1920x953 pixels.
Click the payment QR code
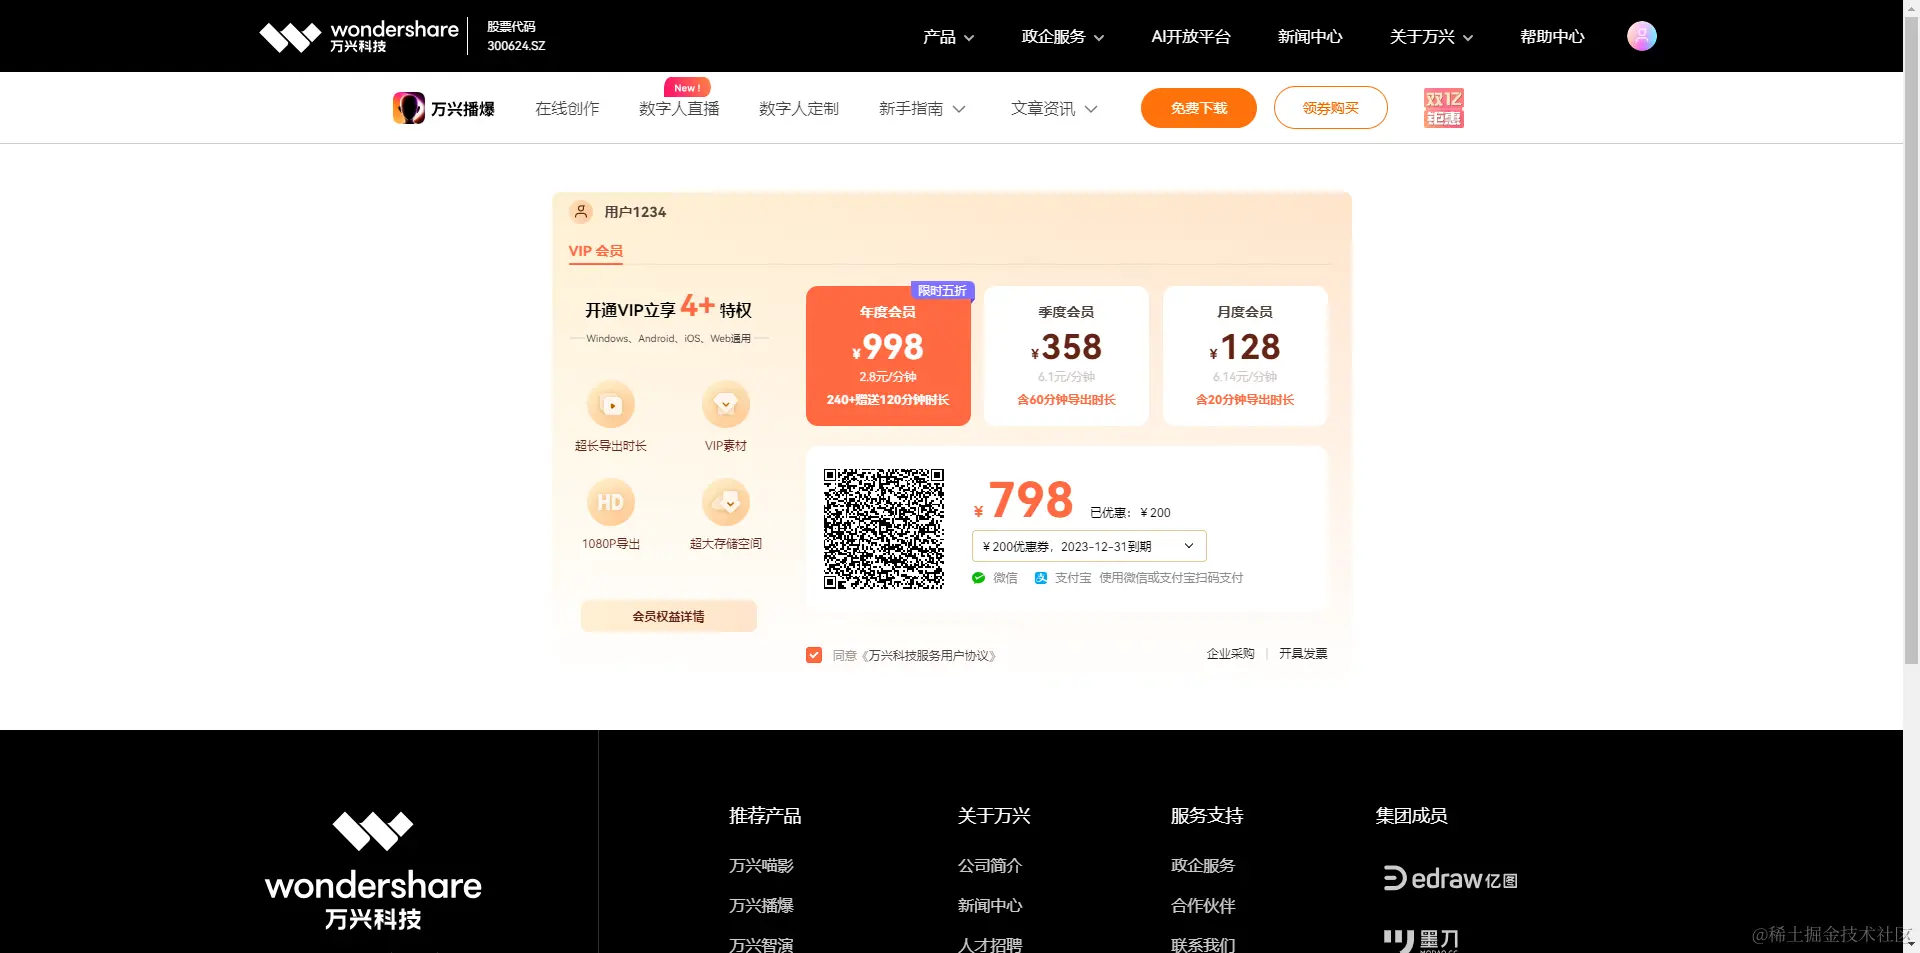click(884, 529)
